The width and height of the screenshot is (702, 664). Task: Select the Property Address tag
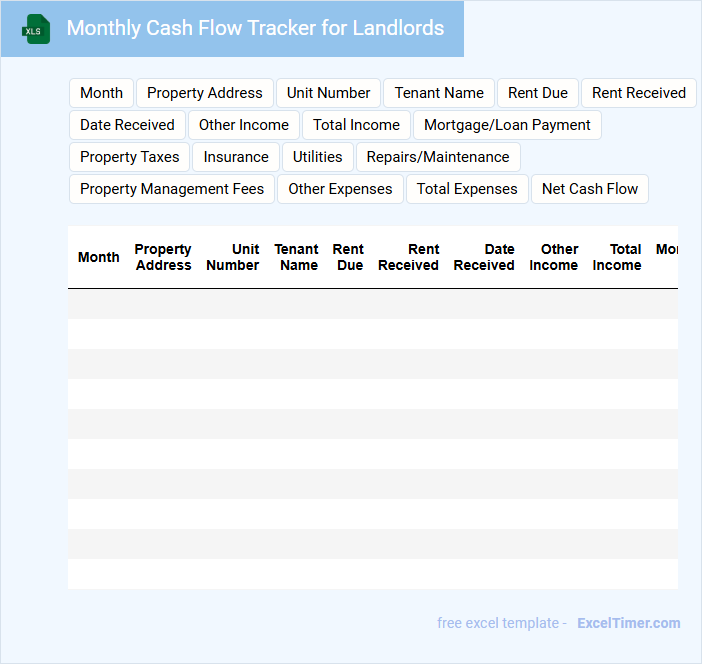pos(205,93)
